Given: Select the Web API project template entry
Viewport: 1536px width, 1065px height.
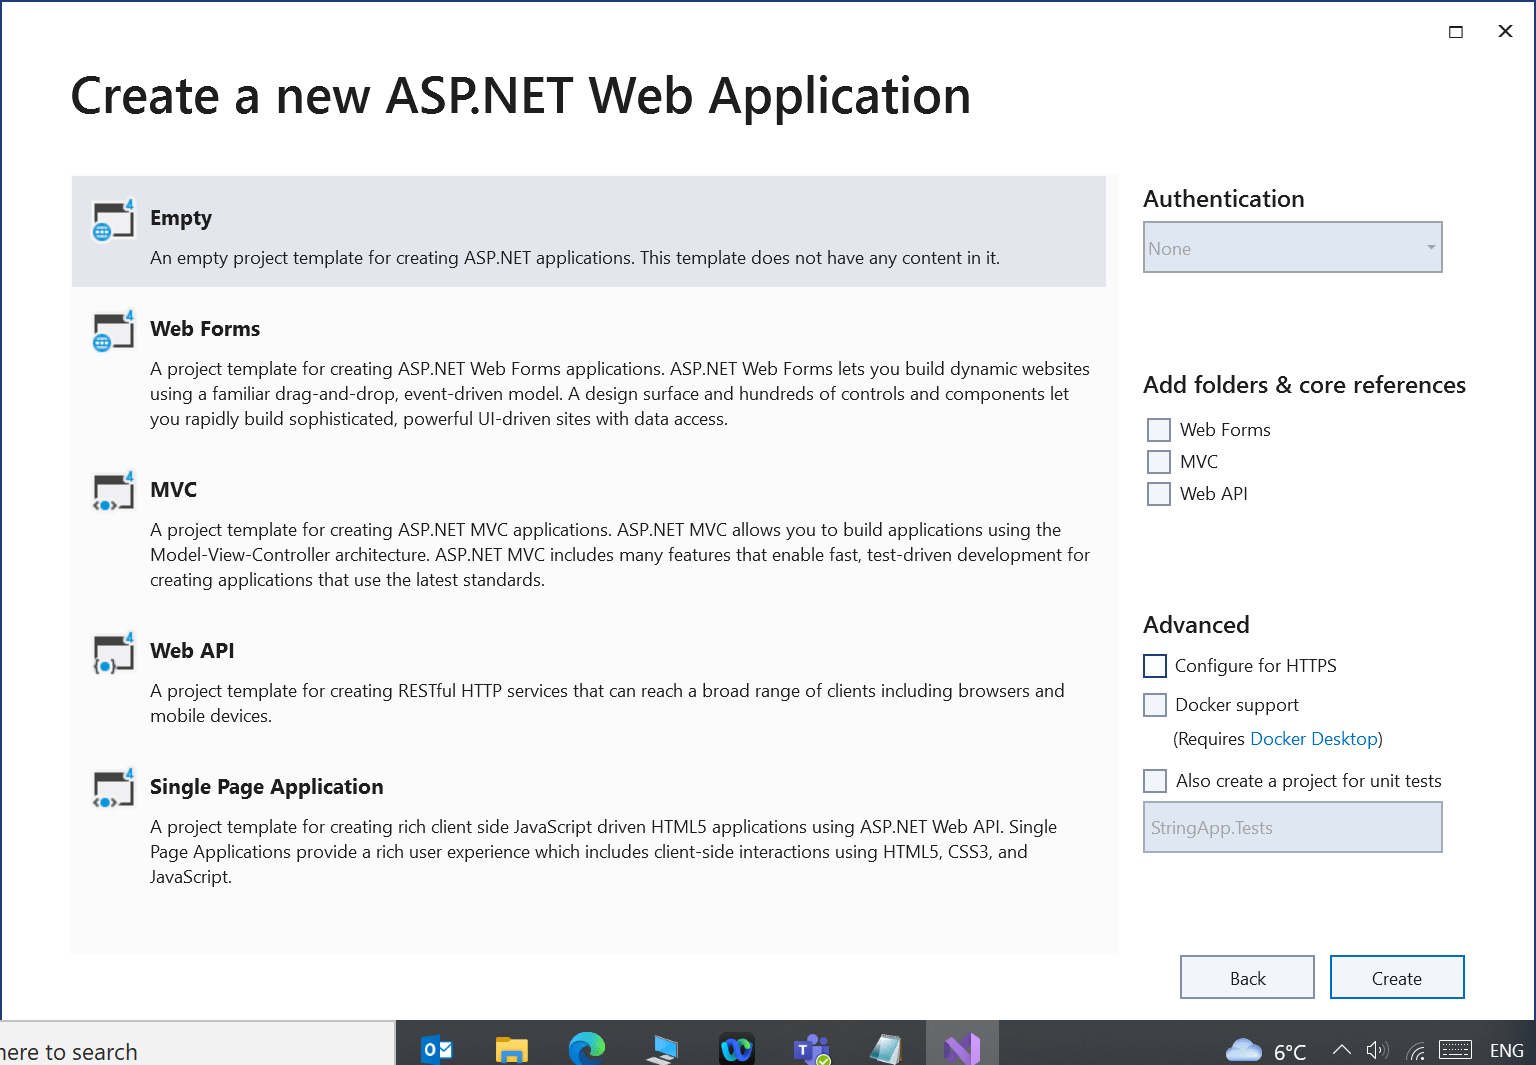Looking at the screenshot, I should (600, 680).
